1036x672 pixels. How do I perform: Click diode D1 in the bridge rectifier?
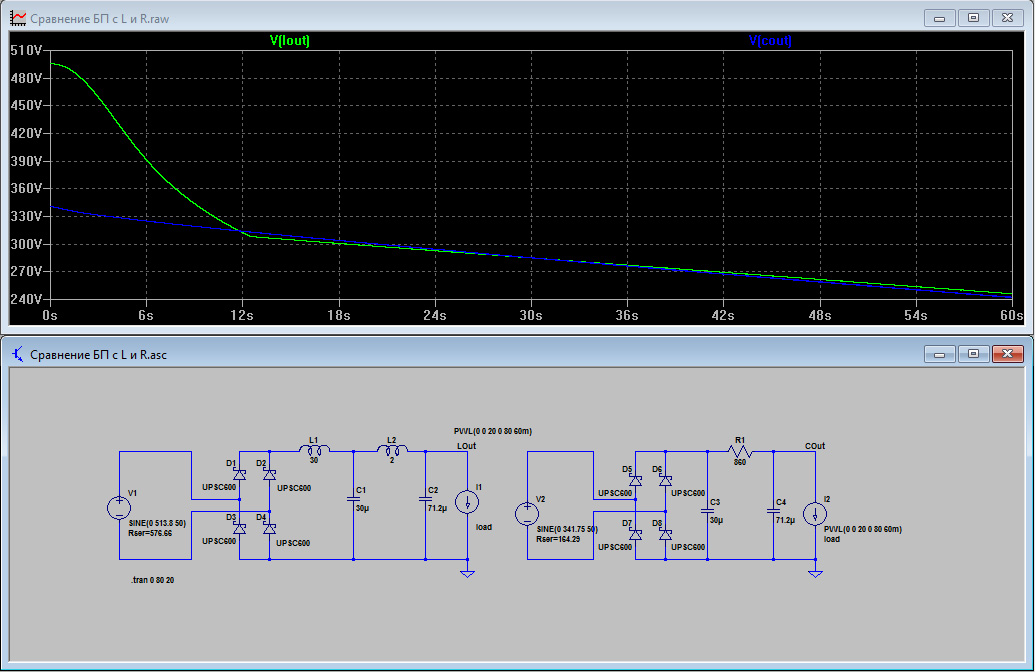[239, 474]
